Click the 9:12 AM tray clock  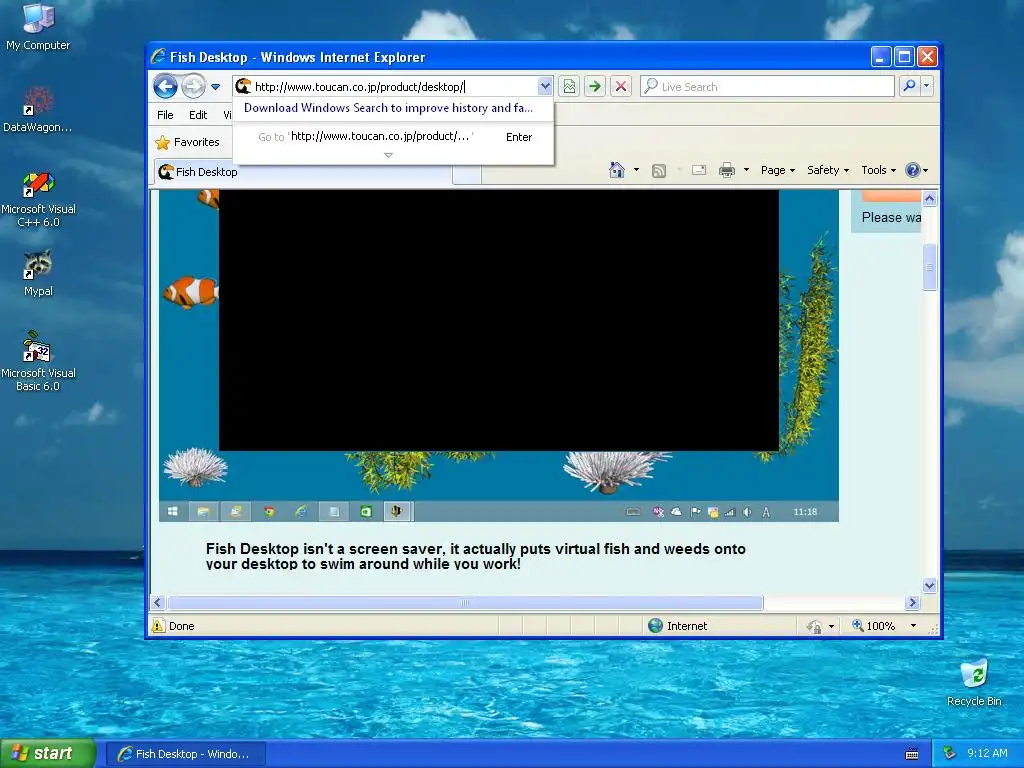point(987,754)
